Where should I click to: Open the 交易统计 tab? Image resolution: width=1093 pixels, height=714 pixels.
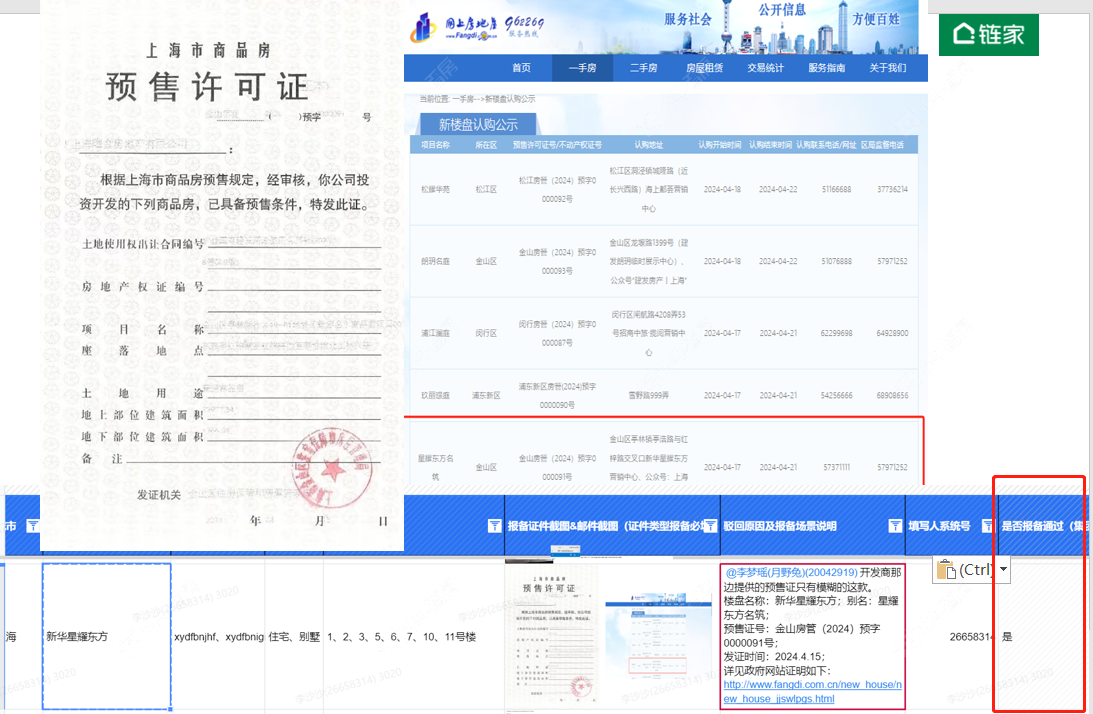[x=767, y=67]
